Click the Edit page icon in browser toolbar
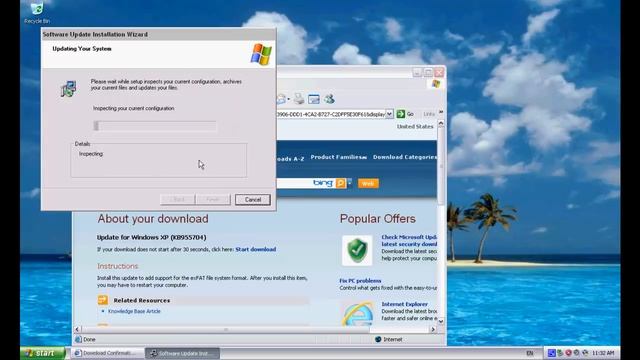 (313, 99)
